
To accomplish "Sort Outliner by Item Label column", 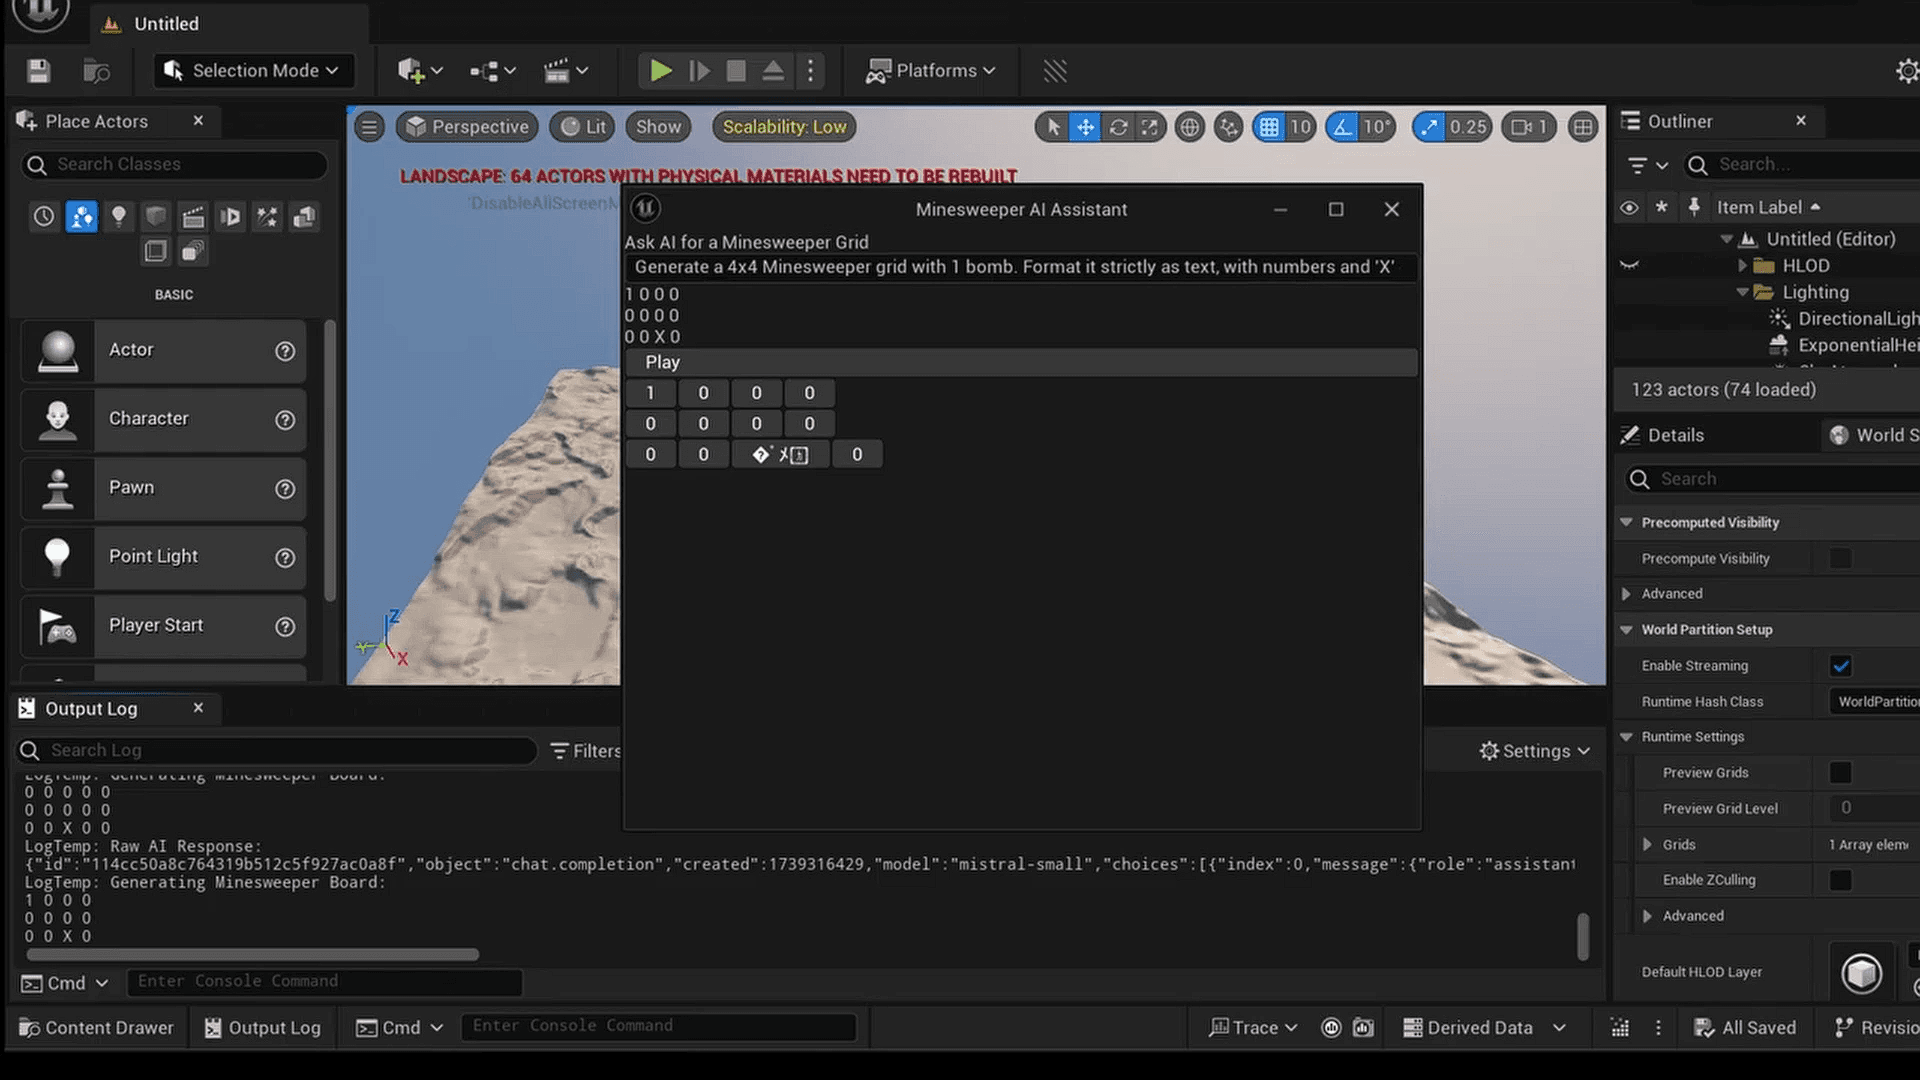I will (1767, 208).
